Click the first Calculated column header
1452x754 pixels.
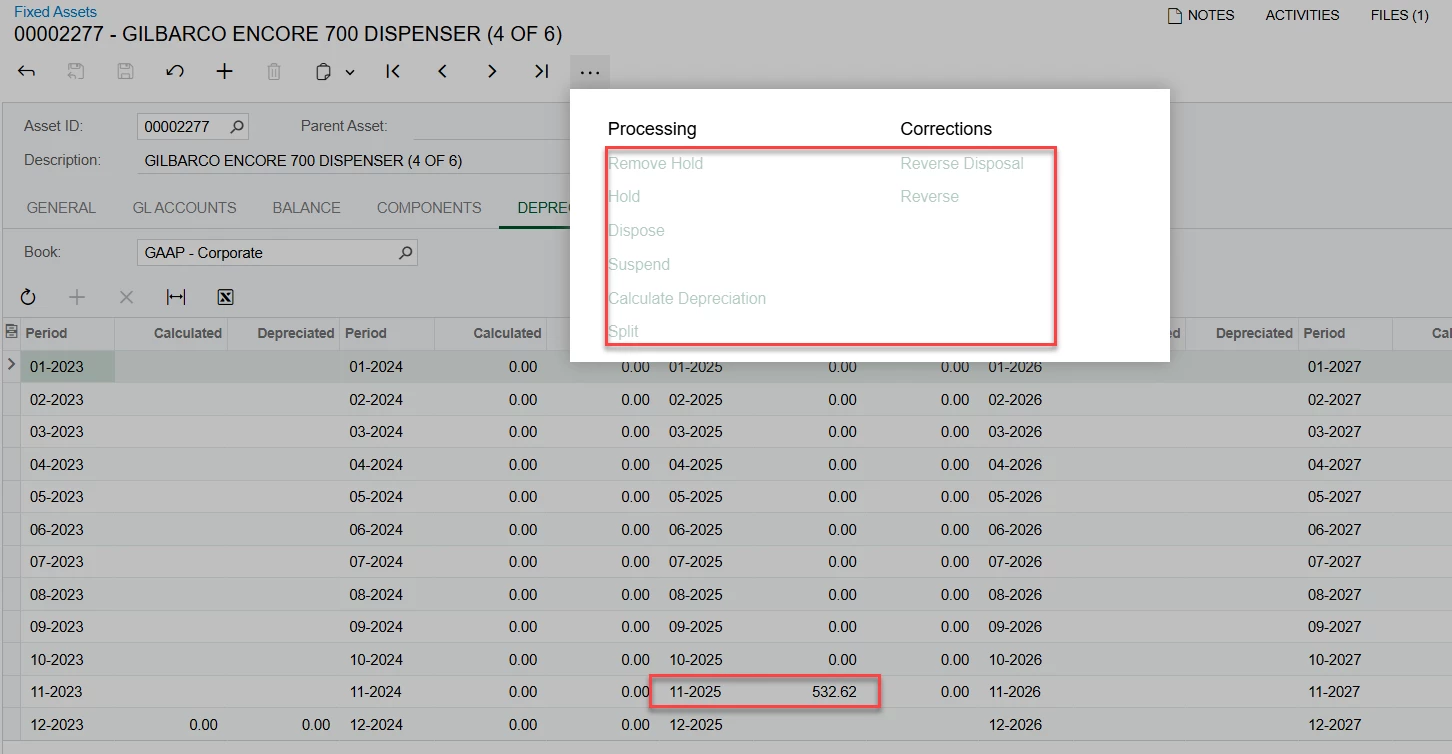click(x=171, y=333)
